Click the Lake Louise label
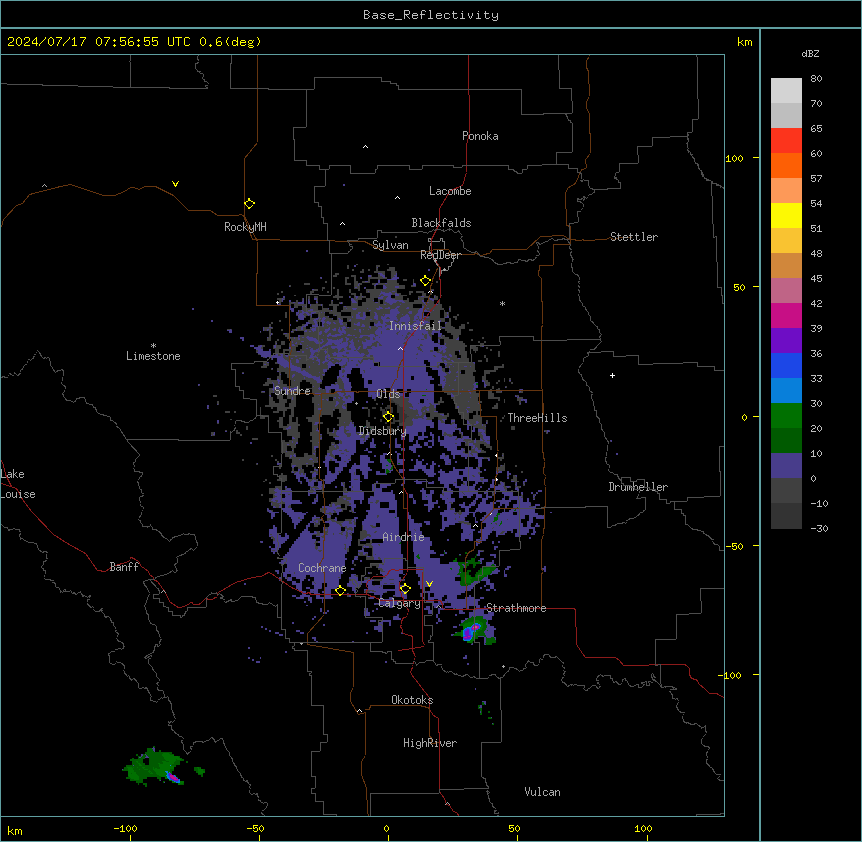 point(18,484)
